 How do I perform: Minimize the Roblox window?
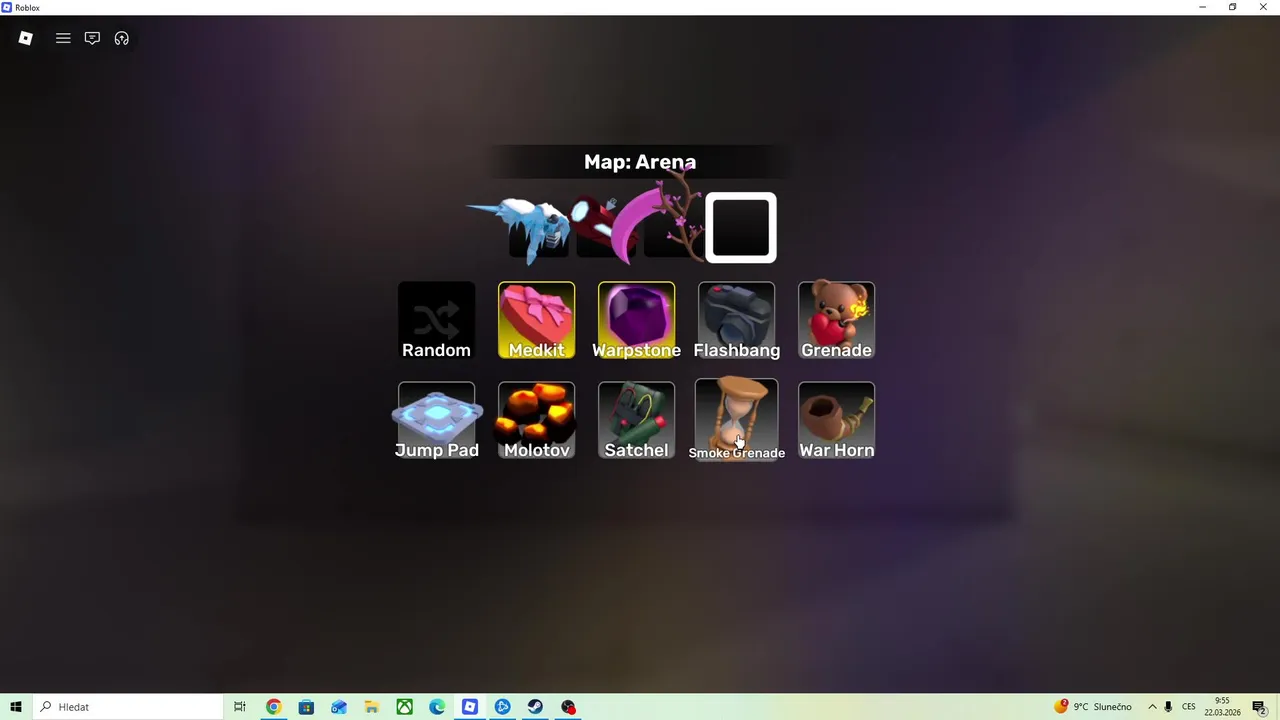coord(1202,7)
